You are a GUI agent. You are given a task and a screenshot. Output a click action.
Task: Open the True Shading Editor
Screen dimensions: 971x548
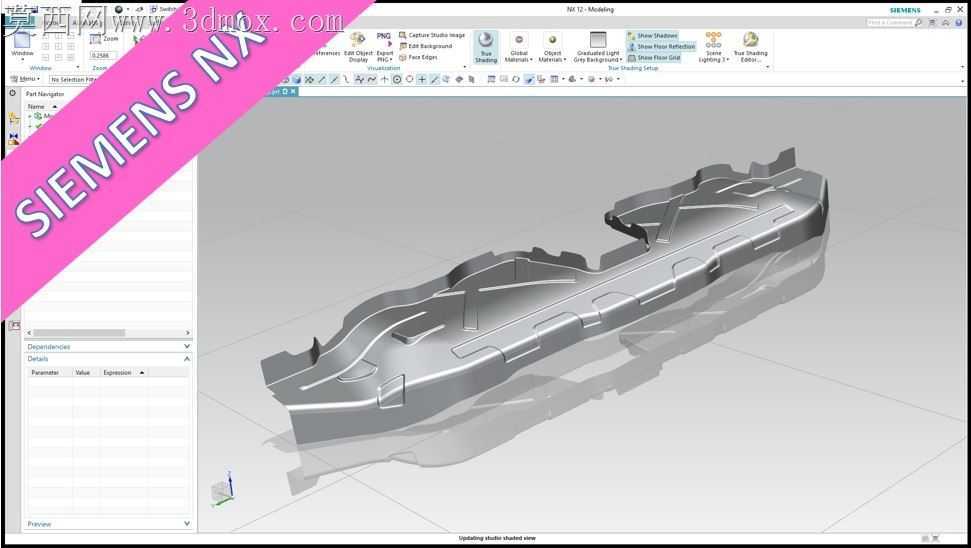[x=751, y=48]
